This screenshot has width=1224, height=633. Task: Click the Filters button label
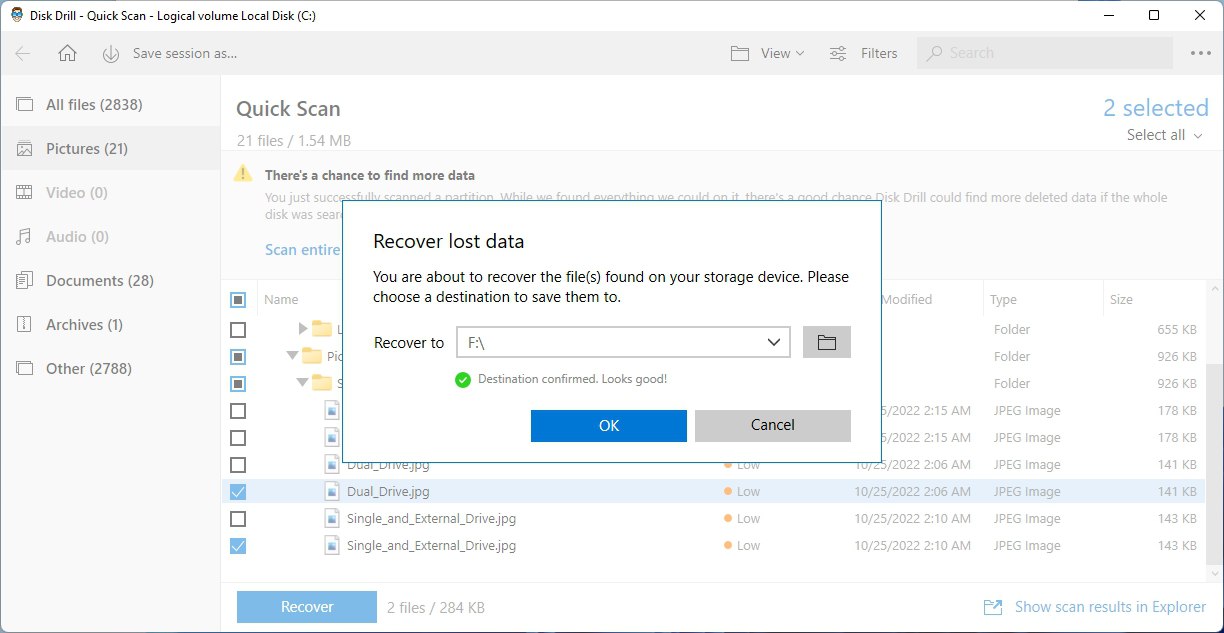(x=879, y=54)
